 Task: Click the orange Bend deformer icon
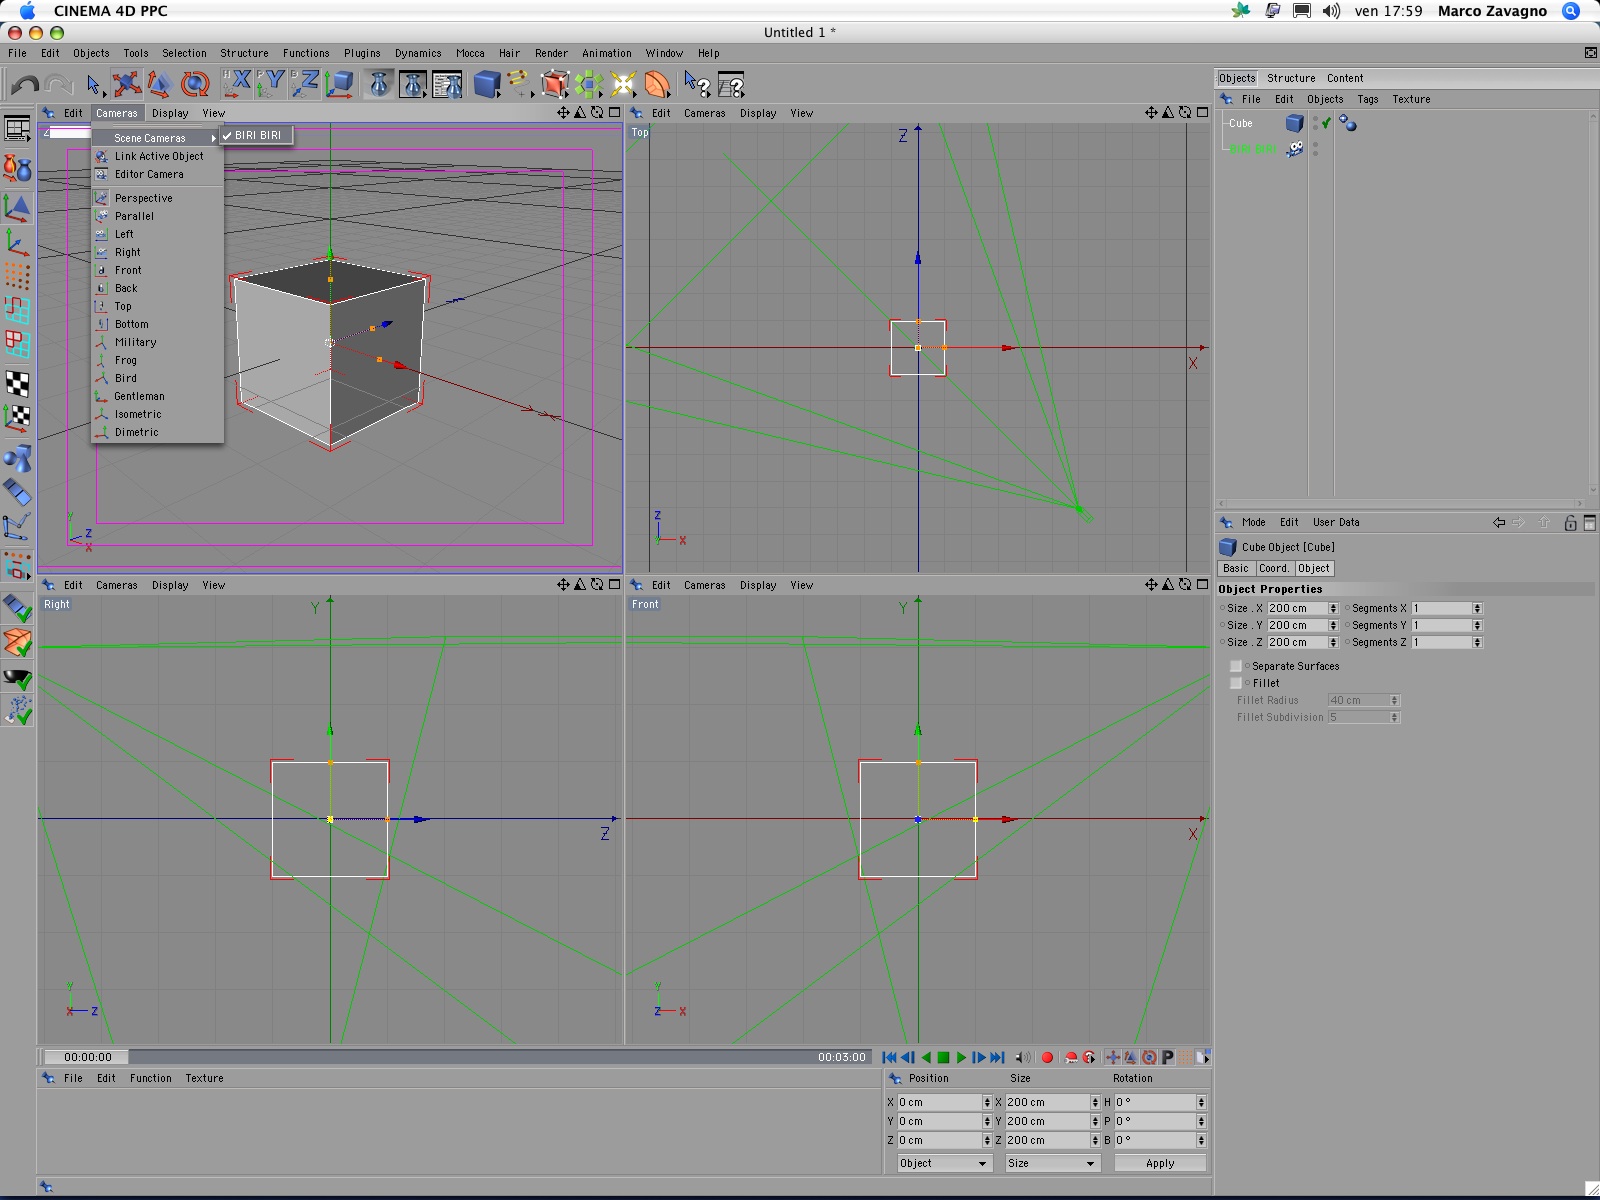(657, 84)
